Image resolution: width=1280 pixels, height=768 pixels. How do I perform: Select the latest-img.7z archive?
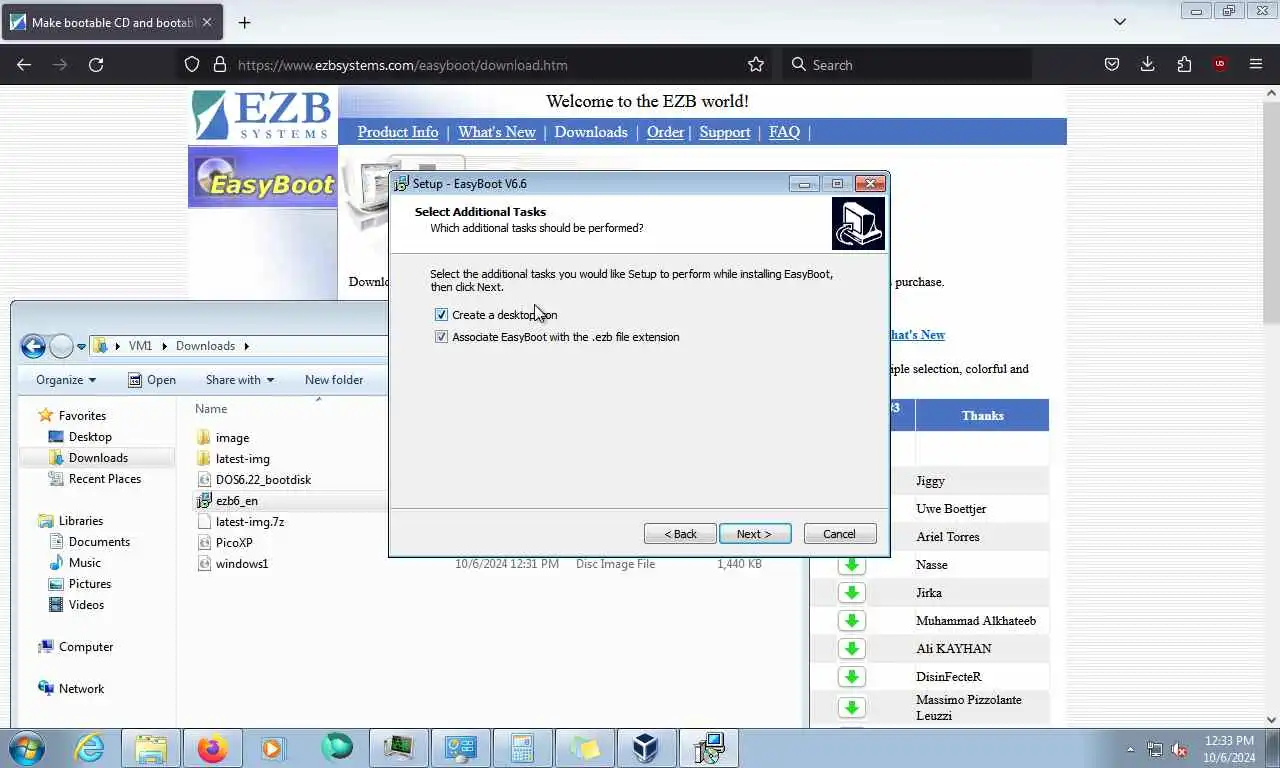[x=250, y=522]
